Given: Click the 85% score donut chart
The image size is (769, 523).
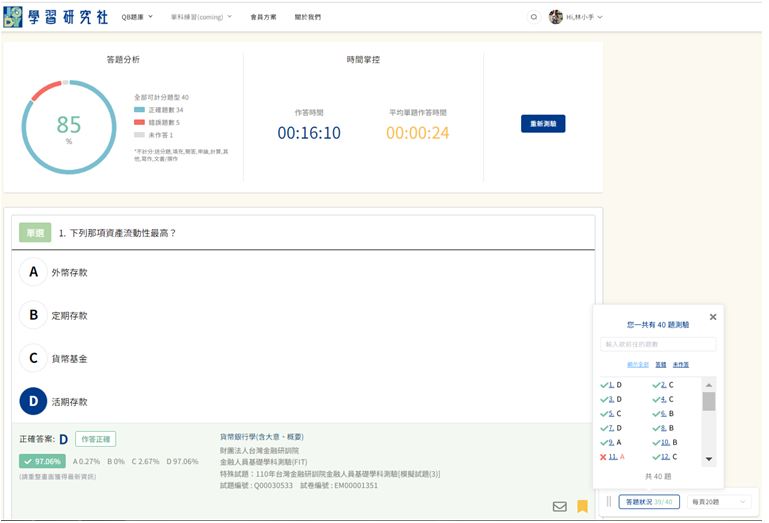Looking at the screenshot, I should coord(68,127).
